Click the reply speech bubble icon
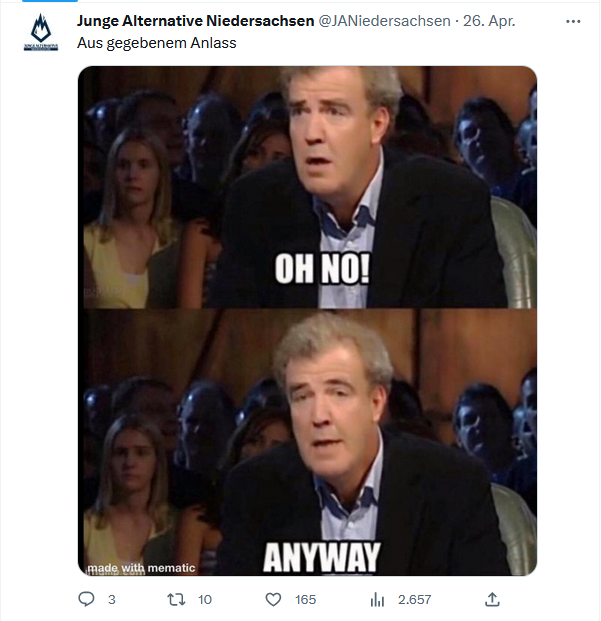This screenshot has height=621, width=601. pyautogui.click(x=86, y=599)
